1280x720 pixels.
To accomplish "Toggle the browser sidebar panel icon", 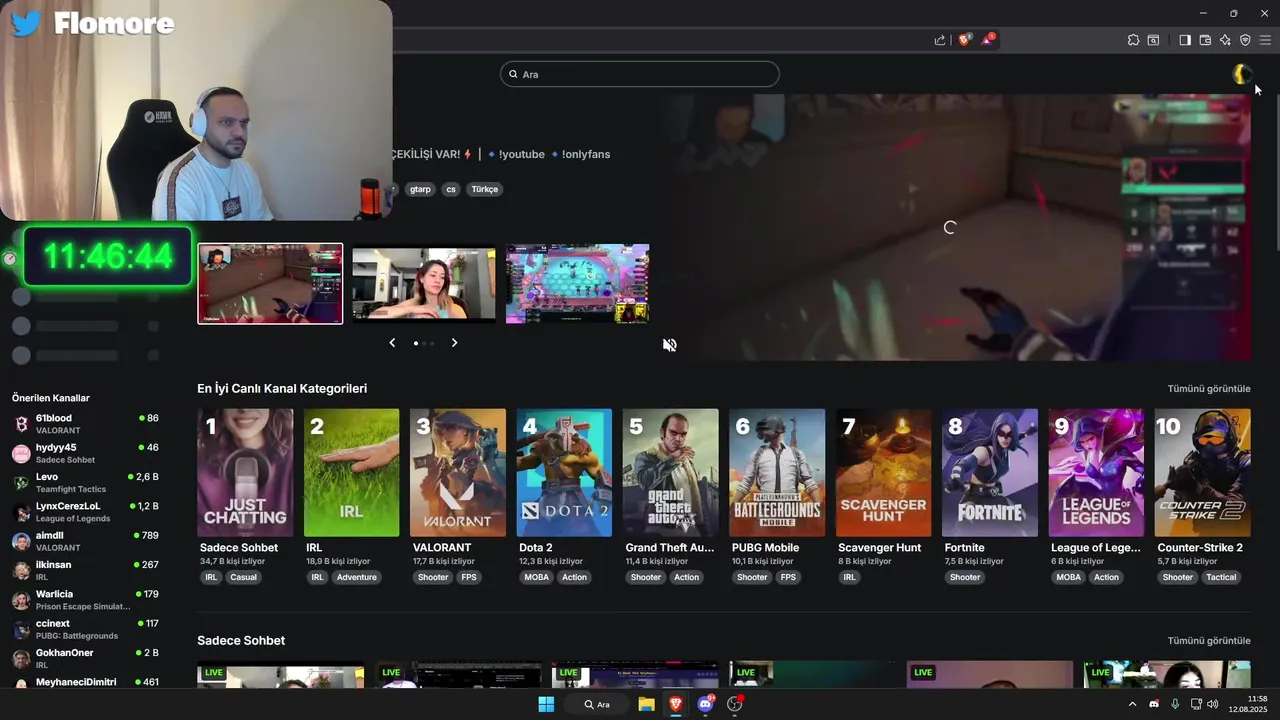I will [1185, 40].
